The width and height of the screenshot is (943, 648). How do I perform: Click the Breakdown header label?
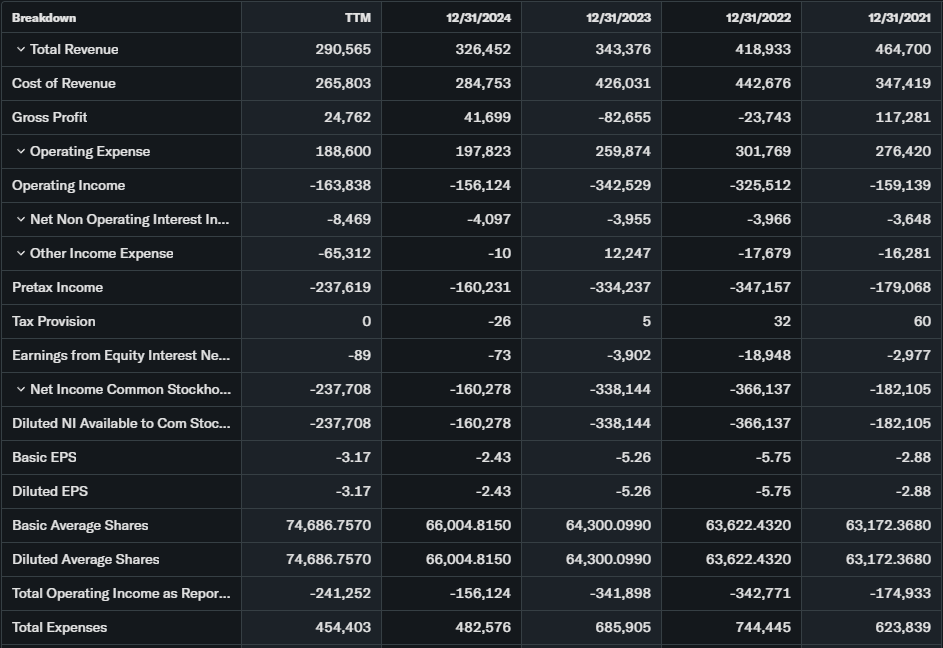point(44,18)
